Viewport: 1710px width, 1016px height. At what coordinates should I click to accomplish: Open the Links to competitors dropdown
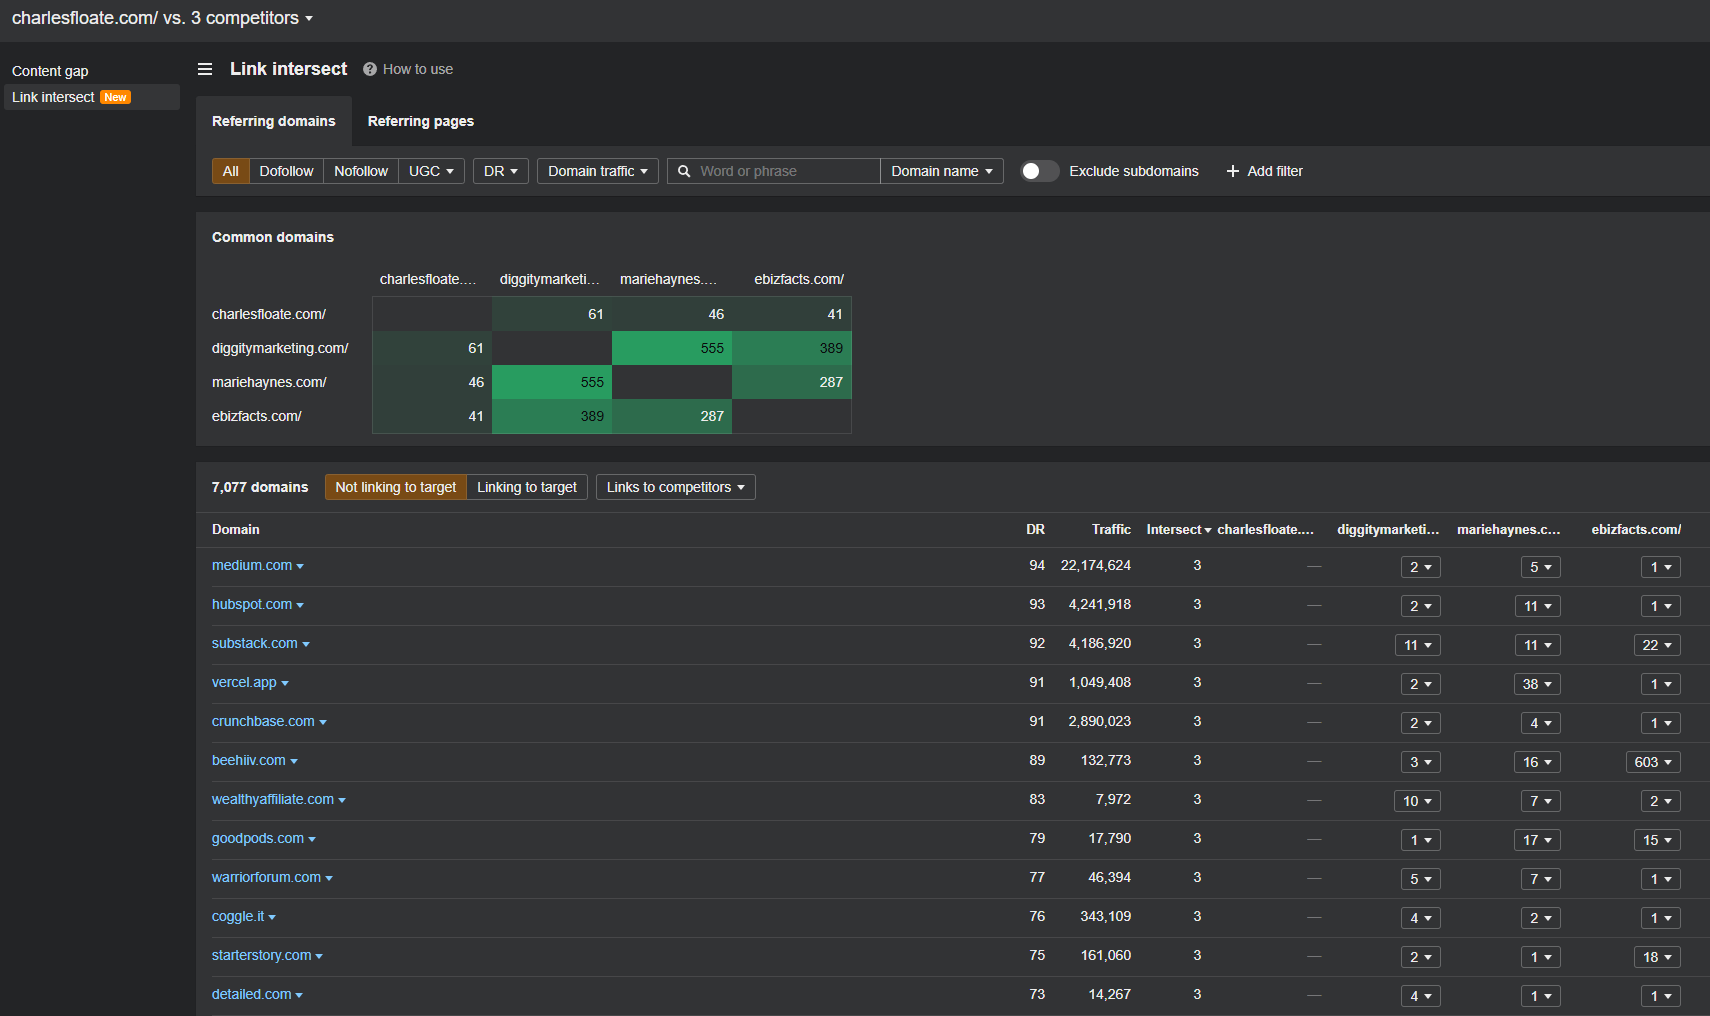pos(675,487)
